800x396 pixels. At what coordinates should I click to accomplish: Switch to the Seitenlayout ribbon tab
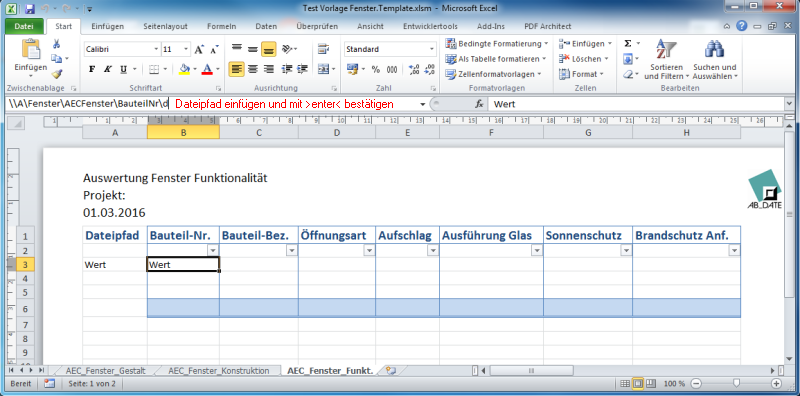pos(165,27)
